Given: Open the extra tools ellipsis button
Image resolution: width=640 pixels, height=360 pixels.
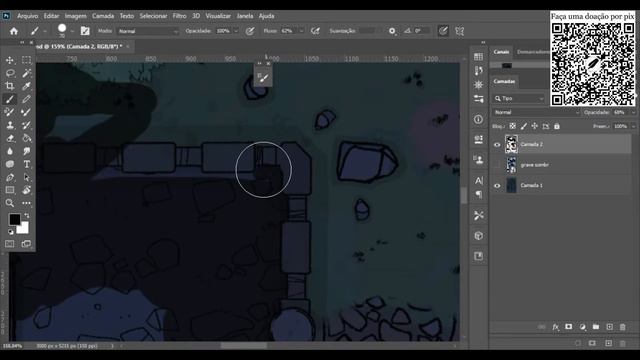Looking at the screenshot, I should coord(27,203).
